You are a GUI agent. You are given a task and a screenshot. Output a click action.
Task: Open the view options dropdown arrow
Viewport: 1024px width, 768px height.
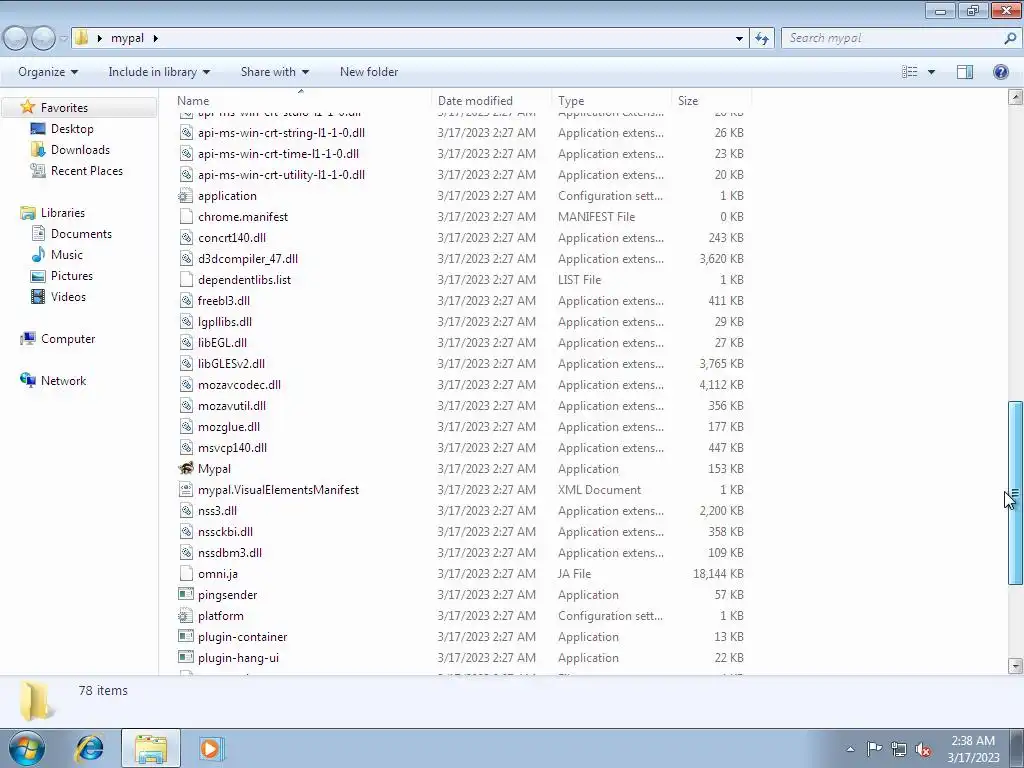pyautogui.click(x=931, y=72)
